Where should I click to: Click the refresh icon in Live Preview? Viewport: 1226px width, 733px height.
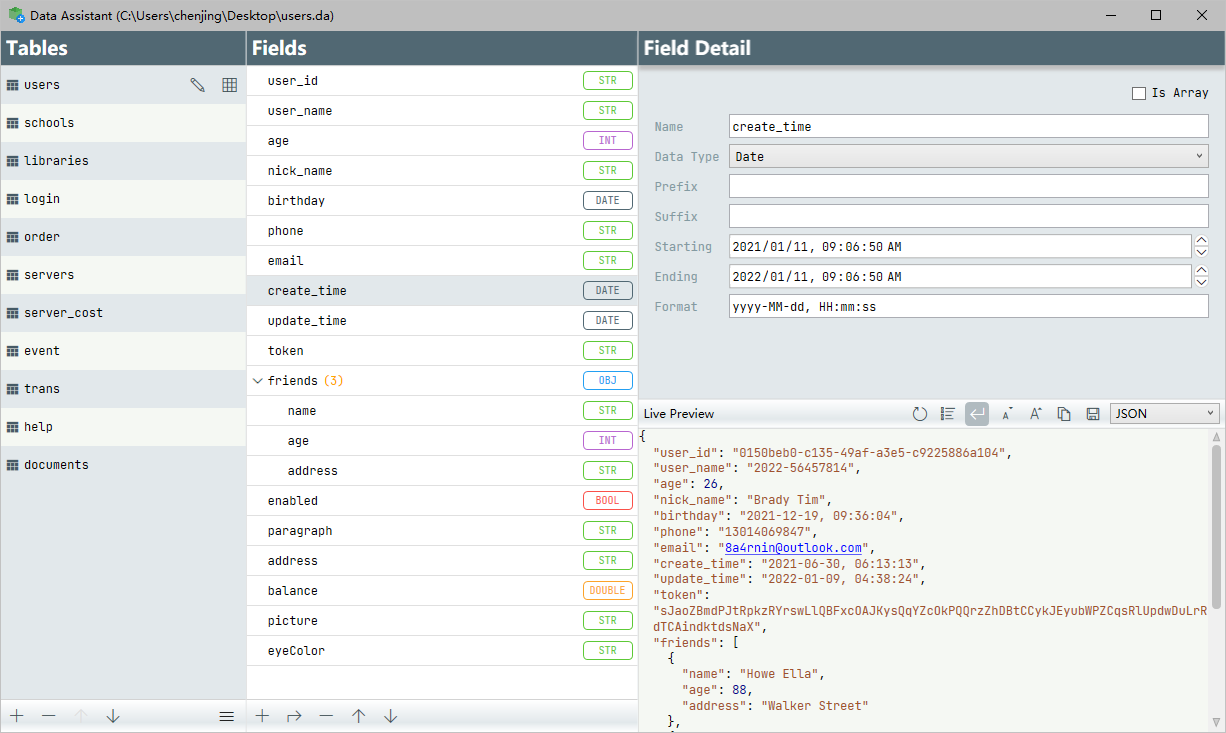click(x=920, y=414)
